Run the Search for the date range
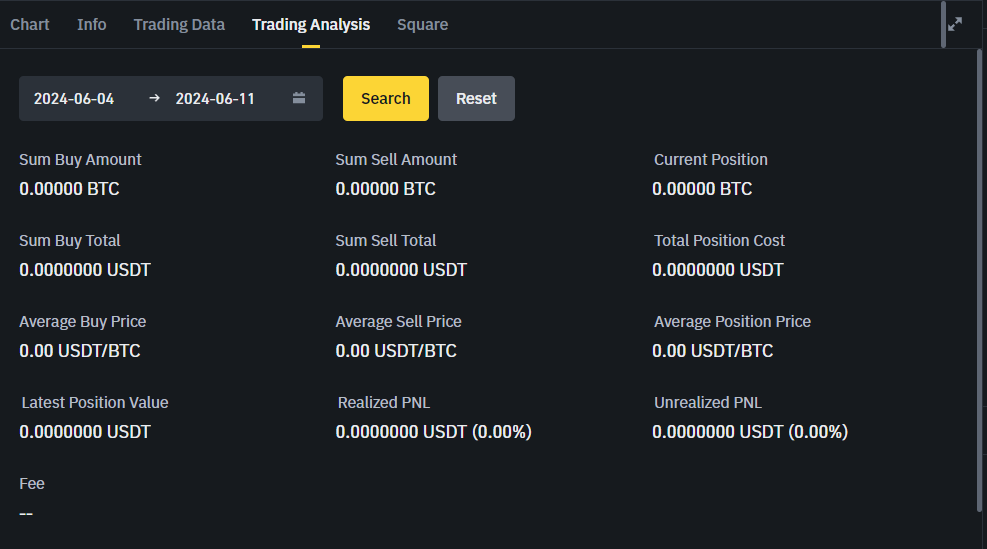The image size is (987, 549). pos(386,98)
